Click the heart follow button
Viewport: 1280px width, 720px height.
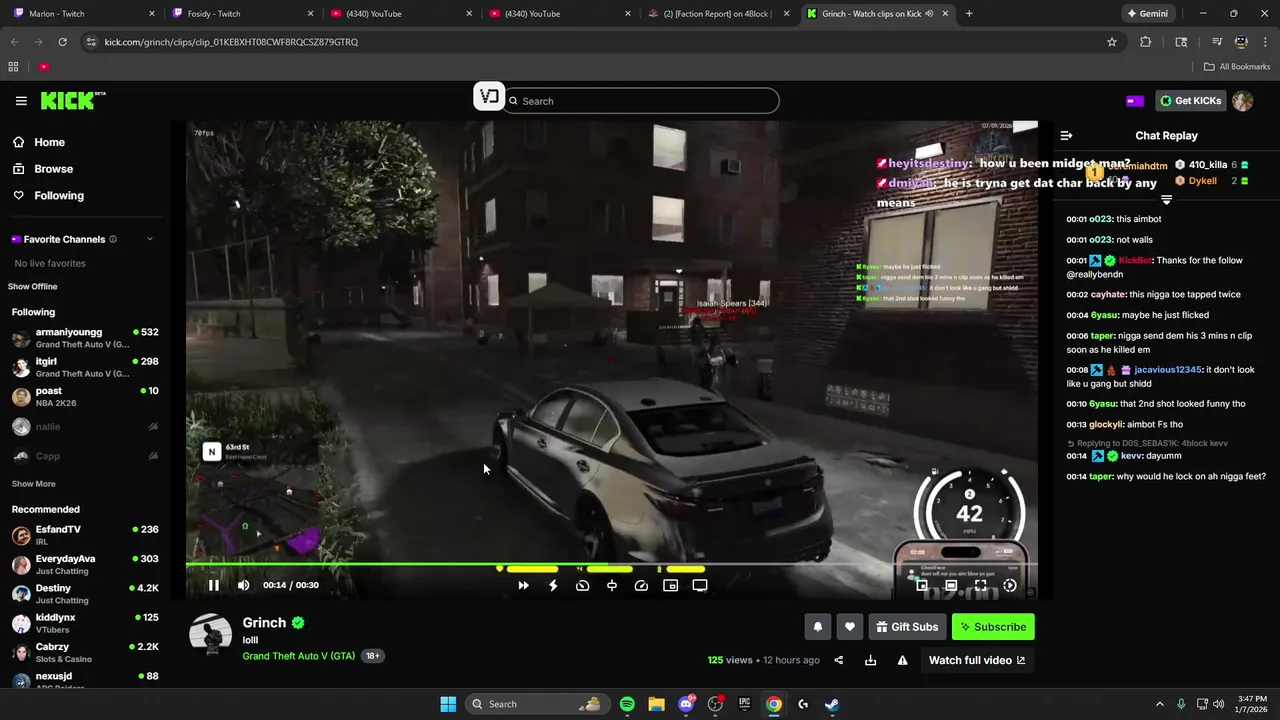[x=850, y=627]
